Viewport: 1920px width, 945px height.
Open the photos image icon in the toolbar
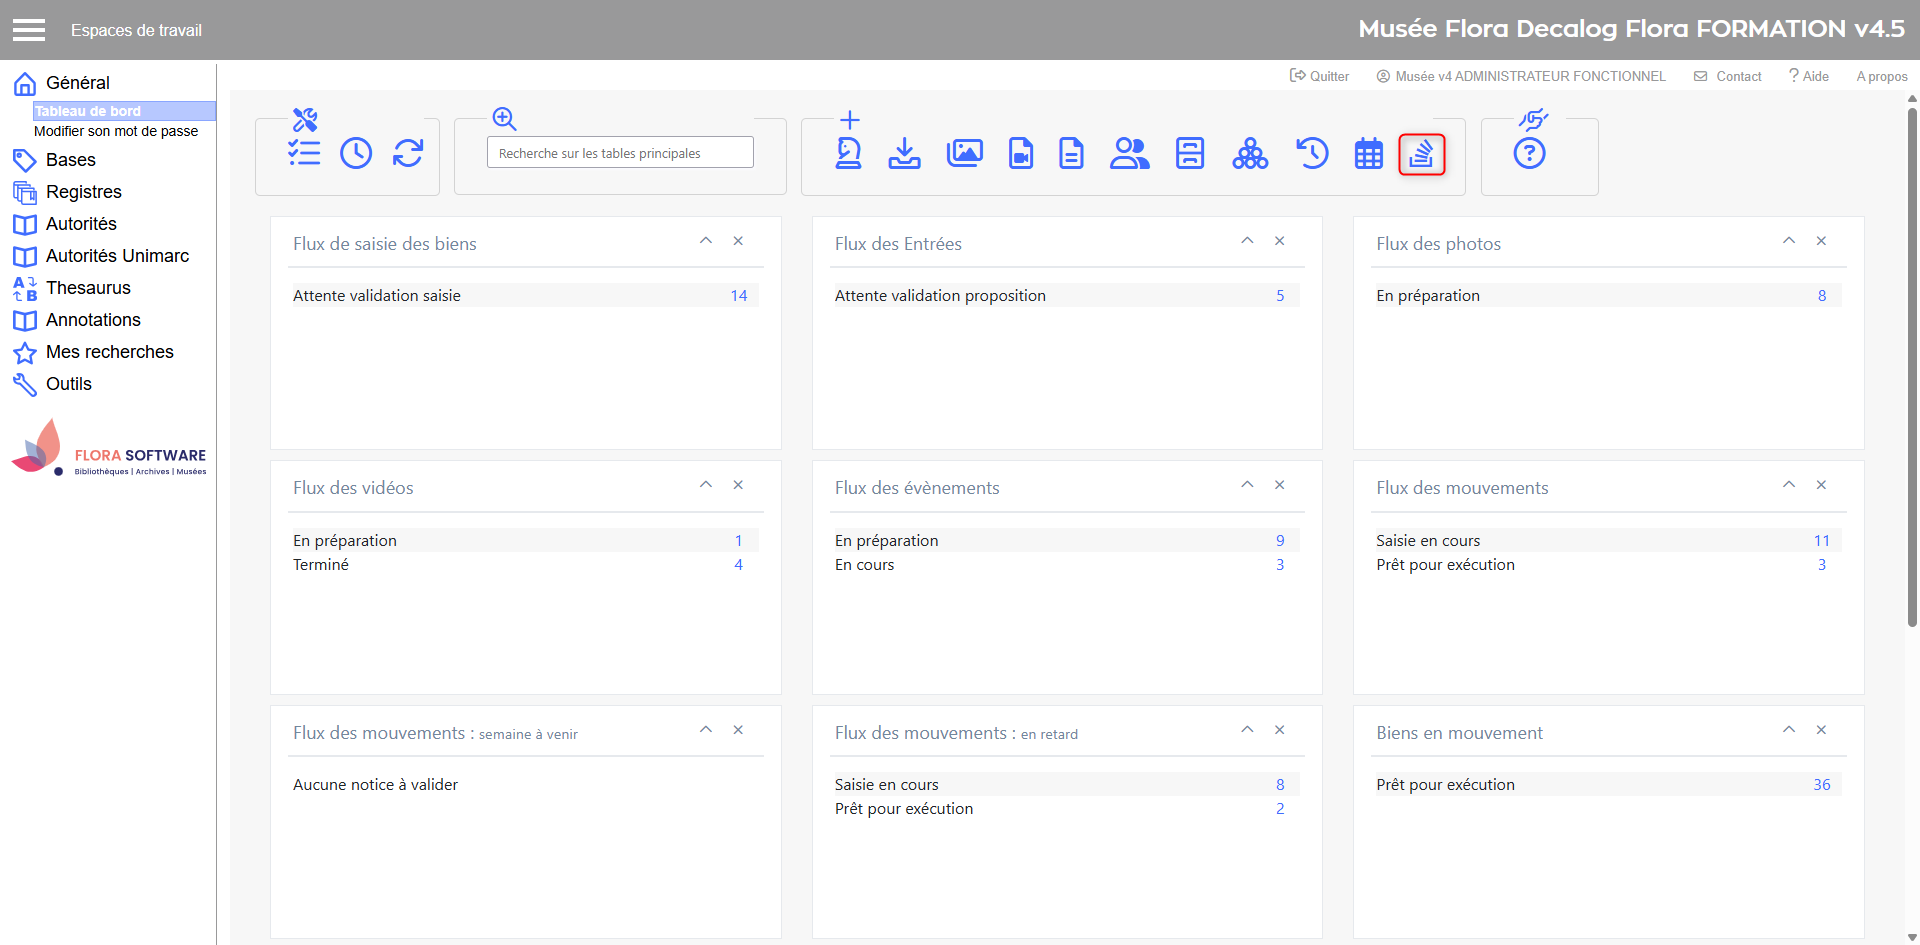964,153
